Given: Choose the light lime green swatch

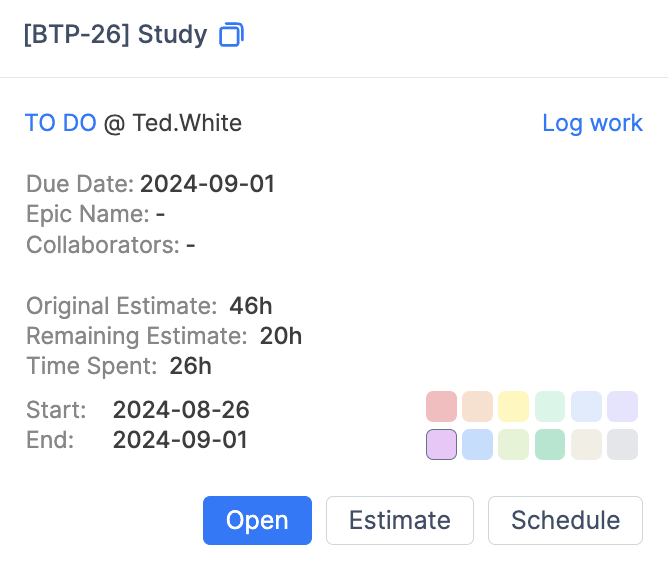Looking at the screenshot, I should [513, 444].
